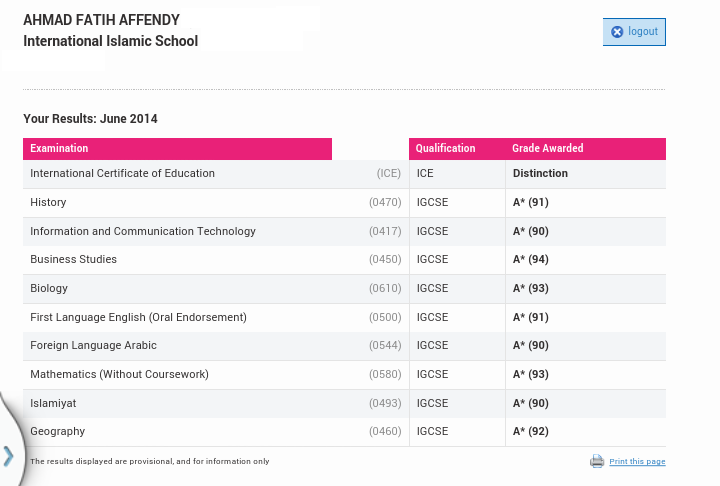Image resolution: width=720 pixels, height=486 pixels.
Task: Select the Business Studies row
Action: click(x=73, y=259)
